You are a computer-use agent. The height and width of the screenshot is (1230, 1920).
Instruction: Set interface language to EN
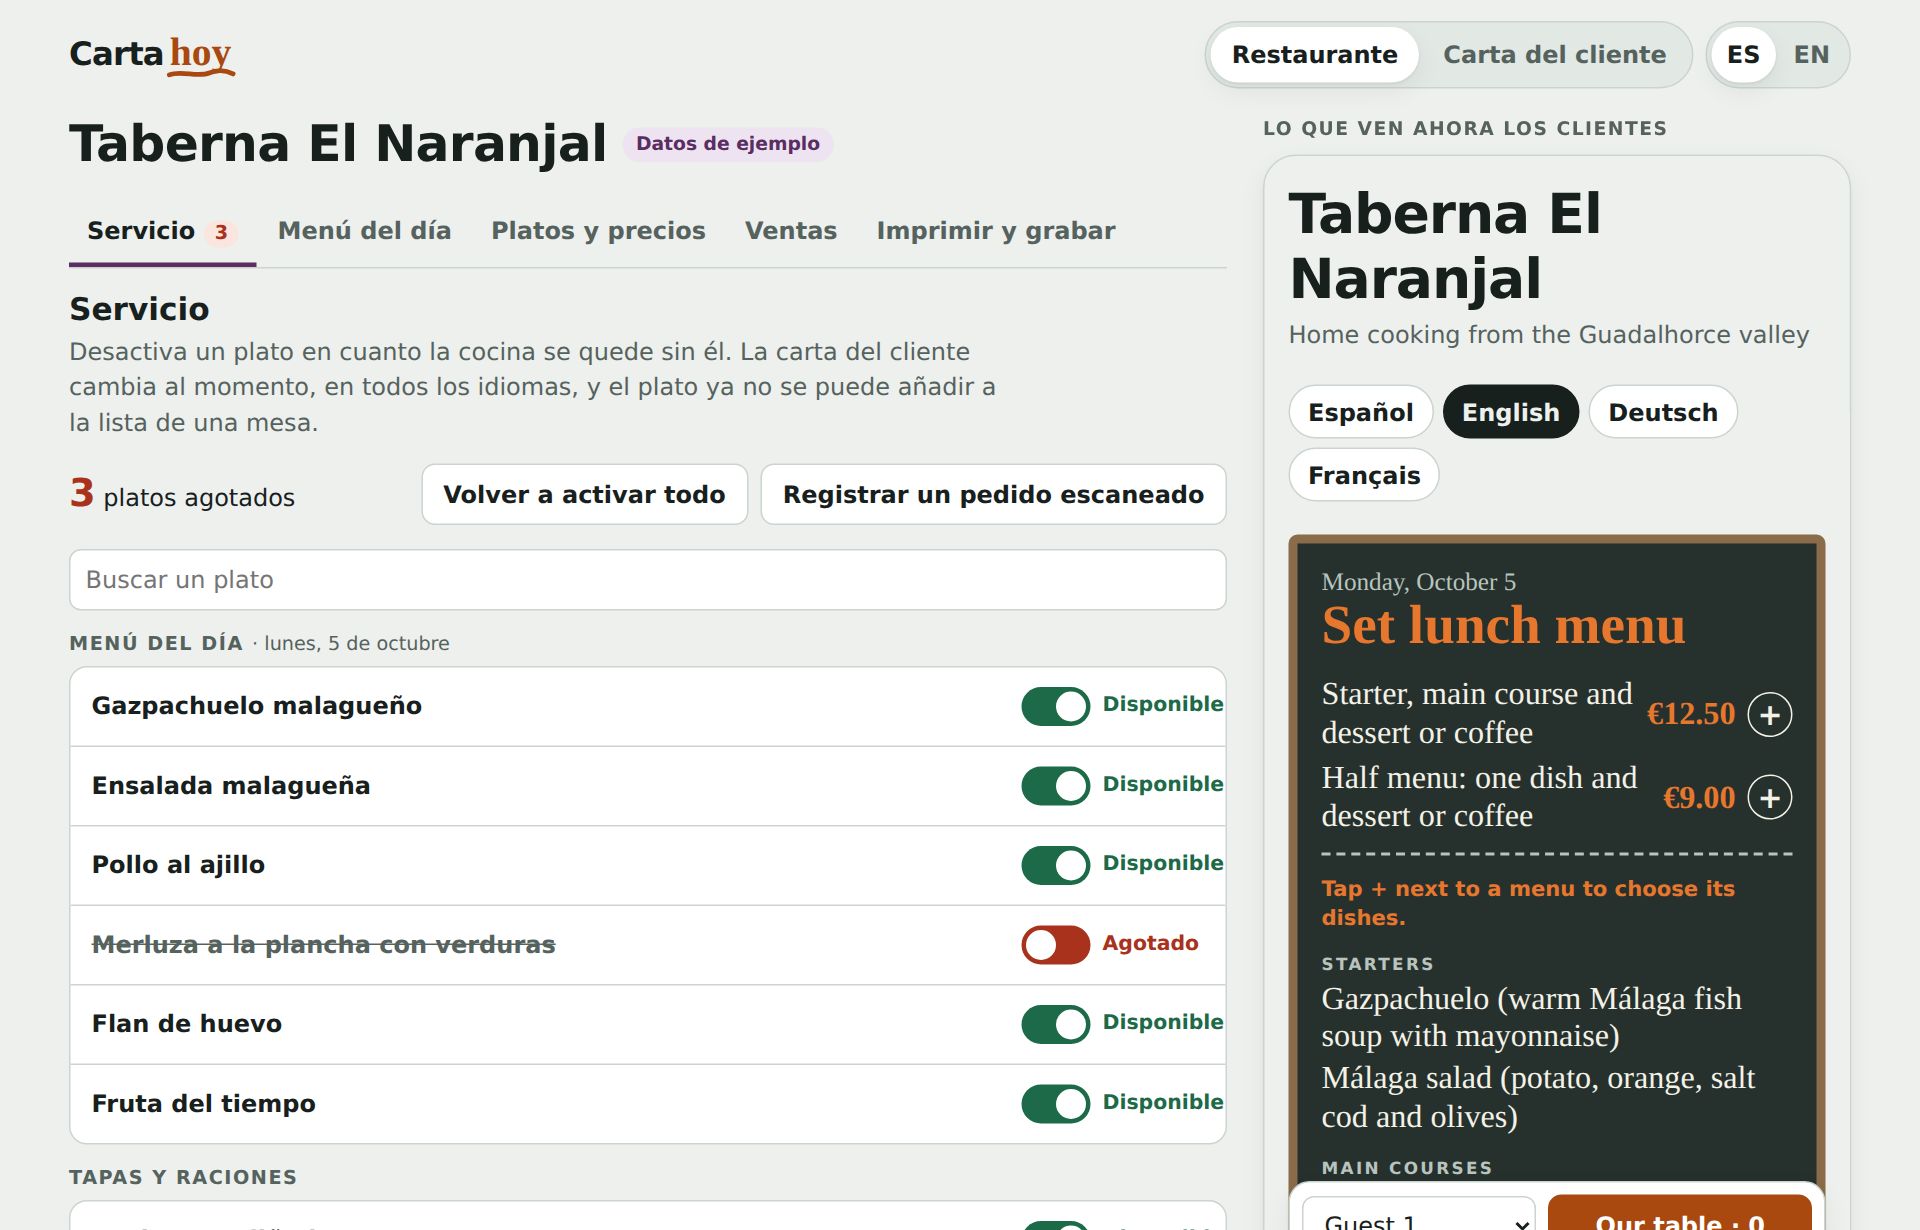coord(1811,55)
